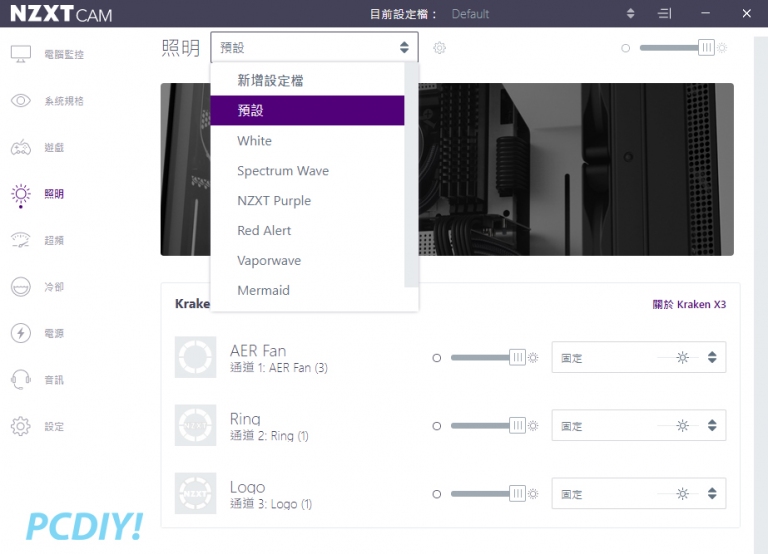Select highlighted 預設 profile entry
This screenshot has width=768, height=554.
coord(308,110)
